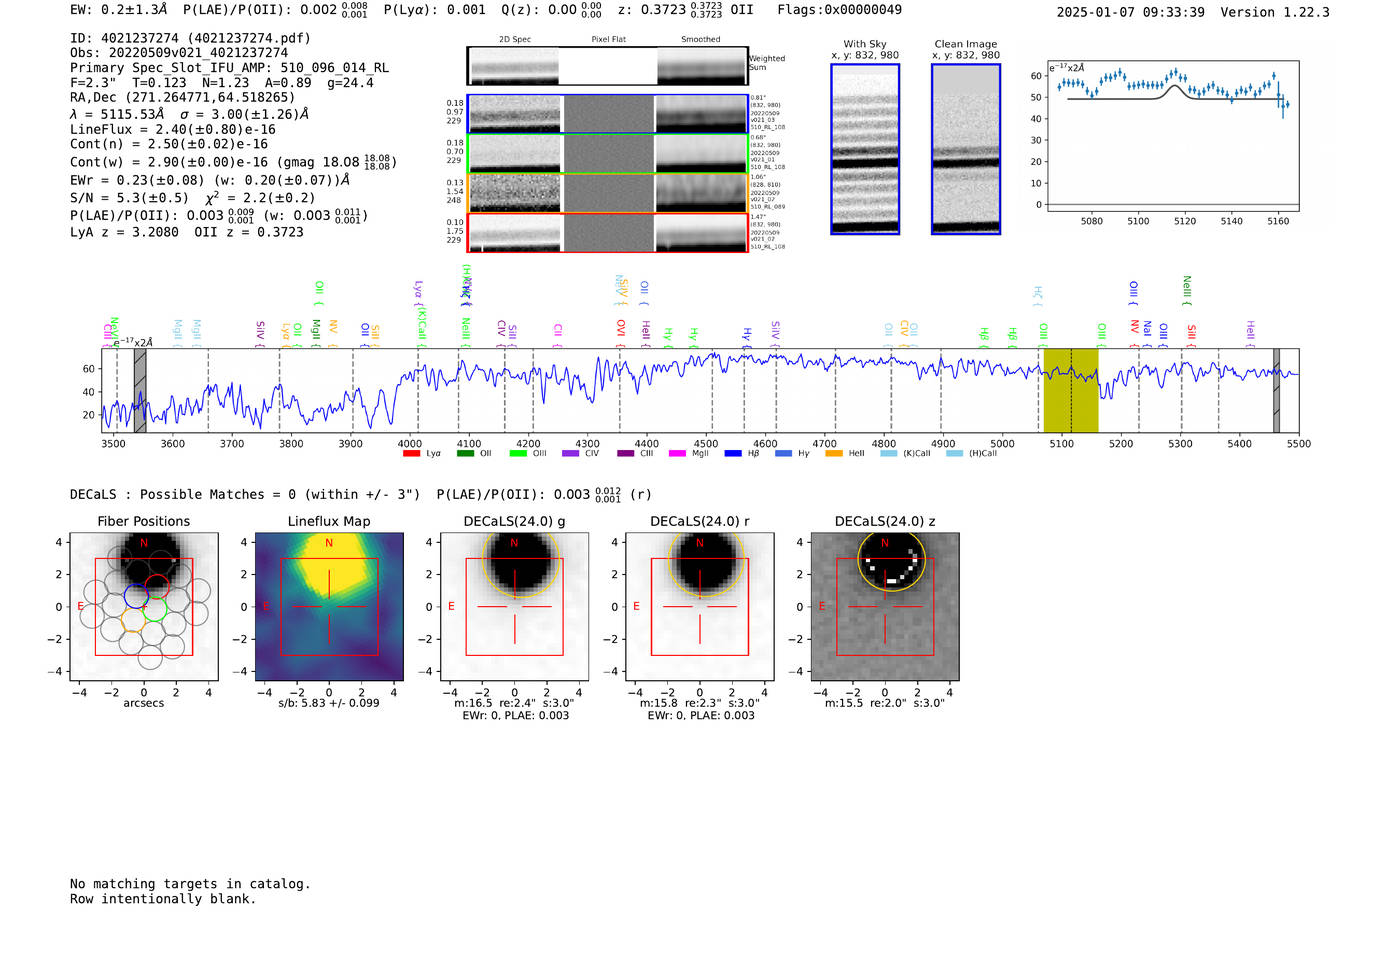Click the DECaLS Possible Matches = 0 line
1400x953 pixels.
[245, 494]
